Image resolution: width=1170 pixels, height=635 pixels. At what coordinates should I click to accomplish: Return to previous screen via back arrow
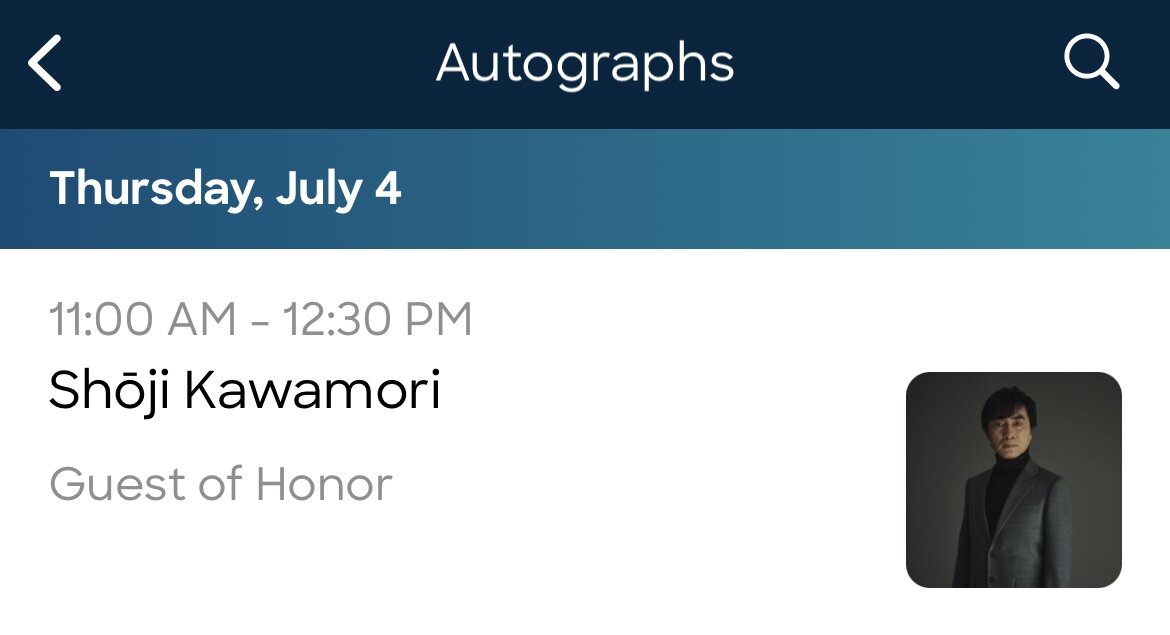pyautogui.click(x=45, y=63)
